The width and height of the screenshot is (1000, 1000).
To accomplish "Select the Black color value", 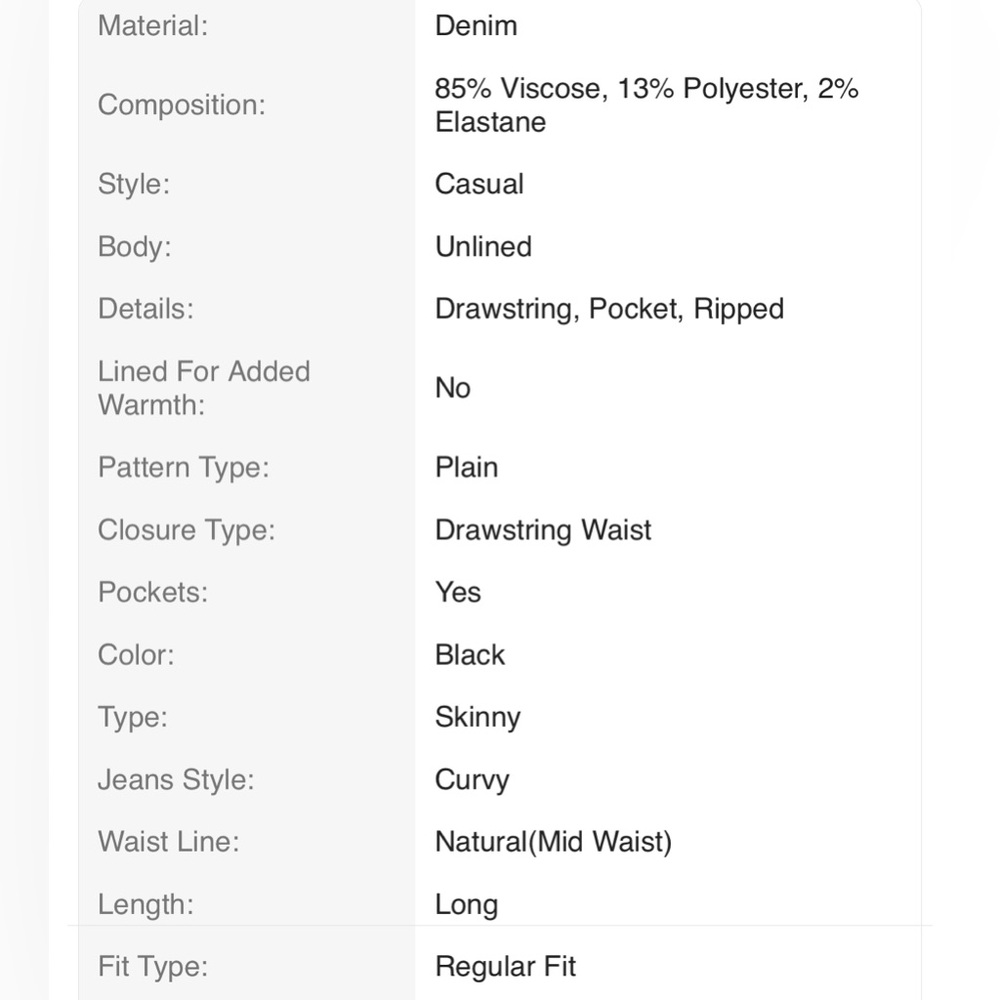I will tap(469, 655).
